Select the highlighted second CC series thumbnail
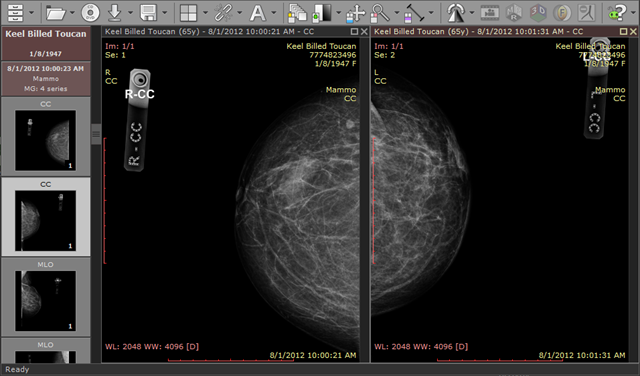The height and width of the screenshot is (376, 640). coord(45,220)
